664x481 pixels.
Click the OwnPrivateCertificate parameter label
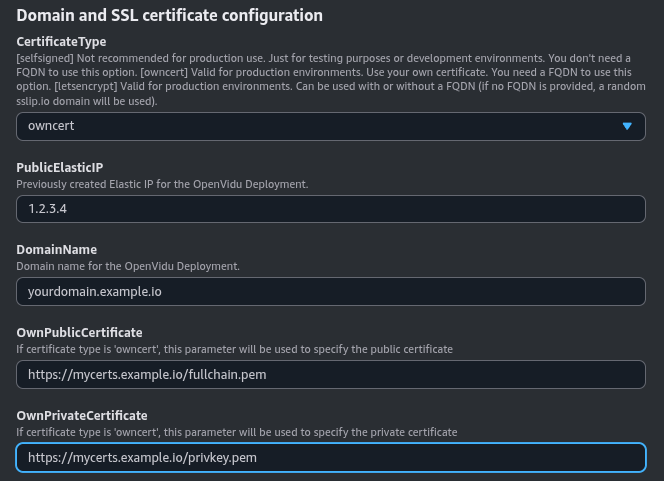[82, 415]
